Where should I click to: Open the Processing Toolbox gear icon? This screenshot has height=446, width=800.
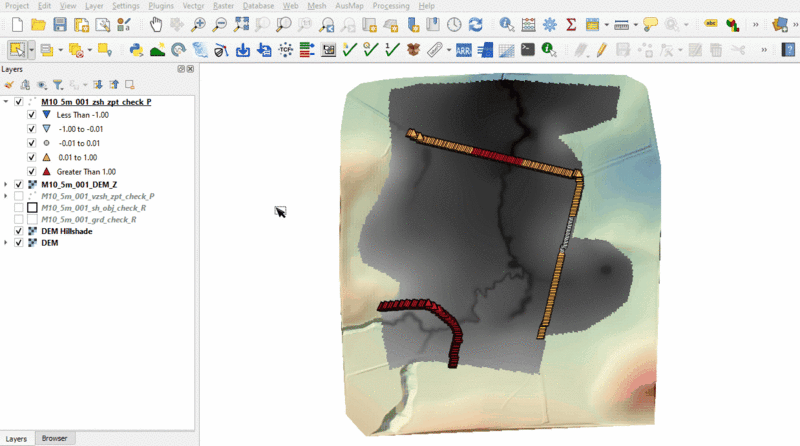[x=549, y=24]
